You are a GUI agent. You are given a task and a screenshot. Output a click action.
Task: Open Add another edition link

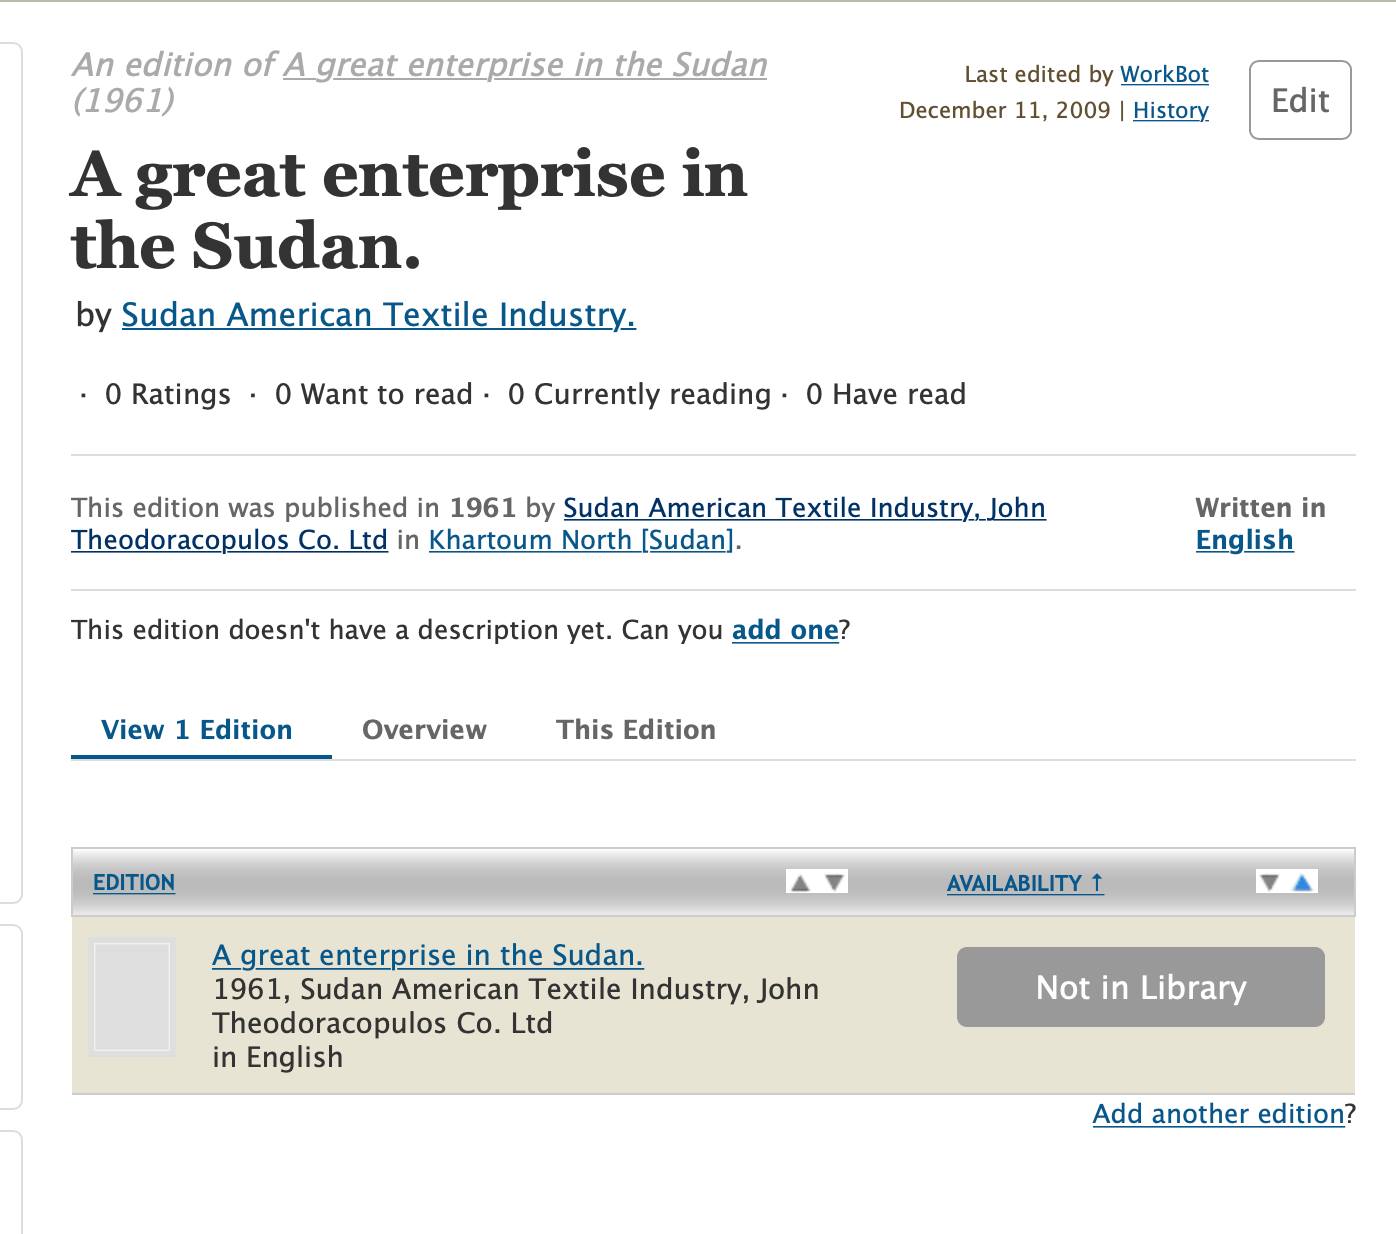pyautogui.click(x=1219, y=1114)
